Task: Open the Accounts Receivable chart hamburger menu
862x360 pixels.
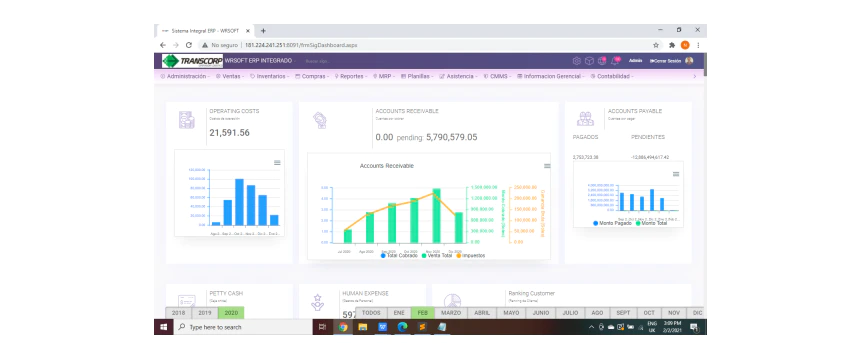Action: click(x=547, y=166)
